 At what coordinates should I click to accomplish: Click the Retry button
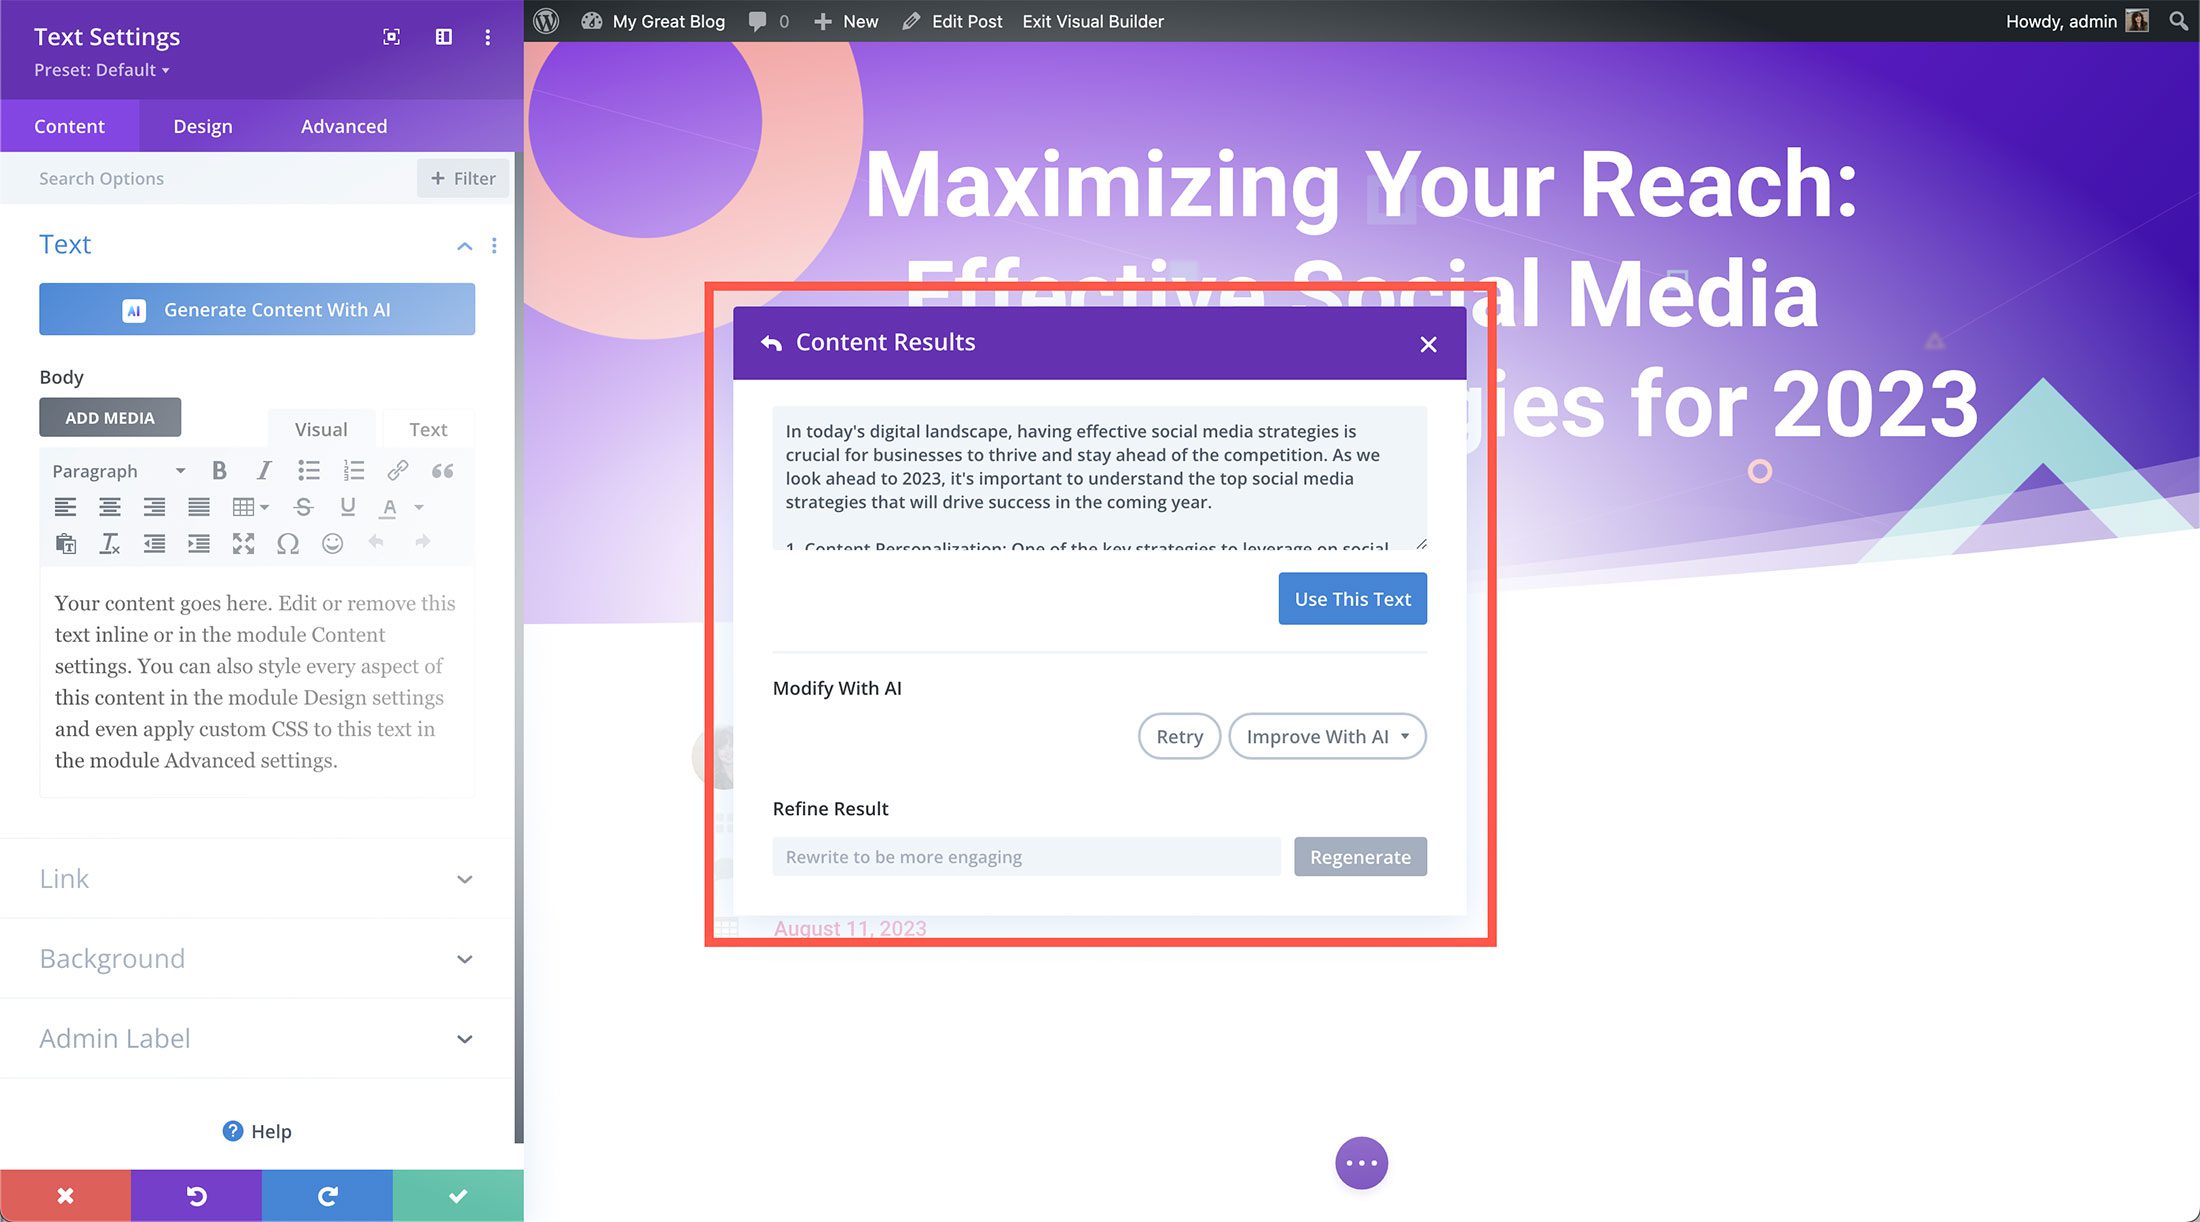pos(1180,736)
